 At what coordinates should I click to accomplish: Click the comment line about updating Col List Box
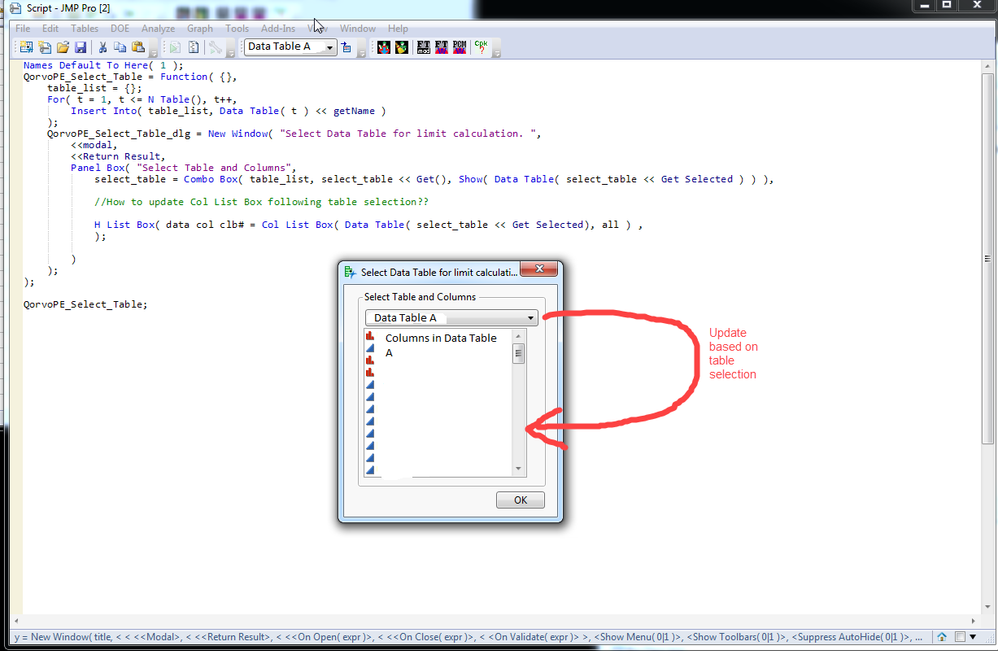pos(261,202)
